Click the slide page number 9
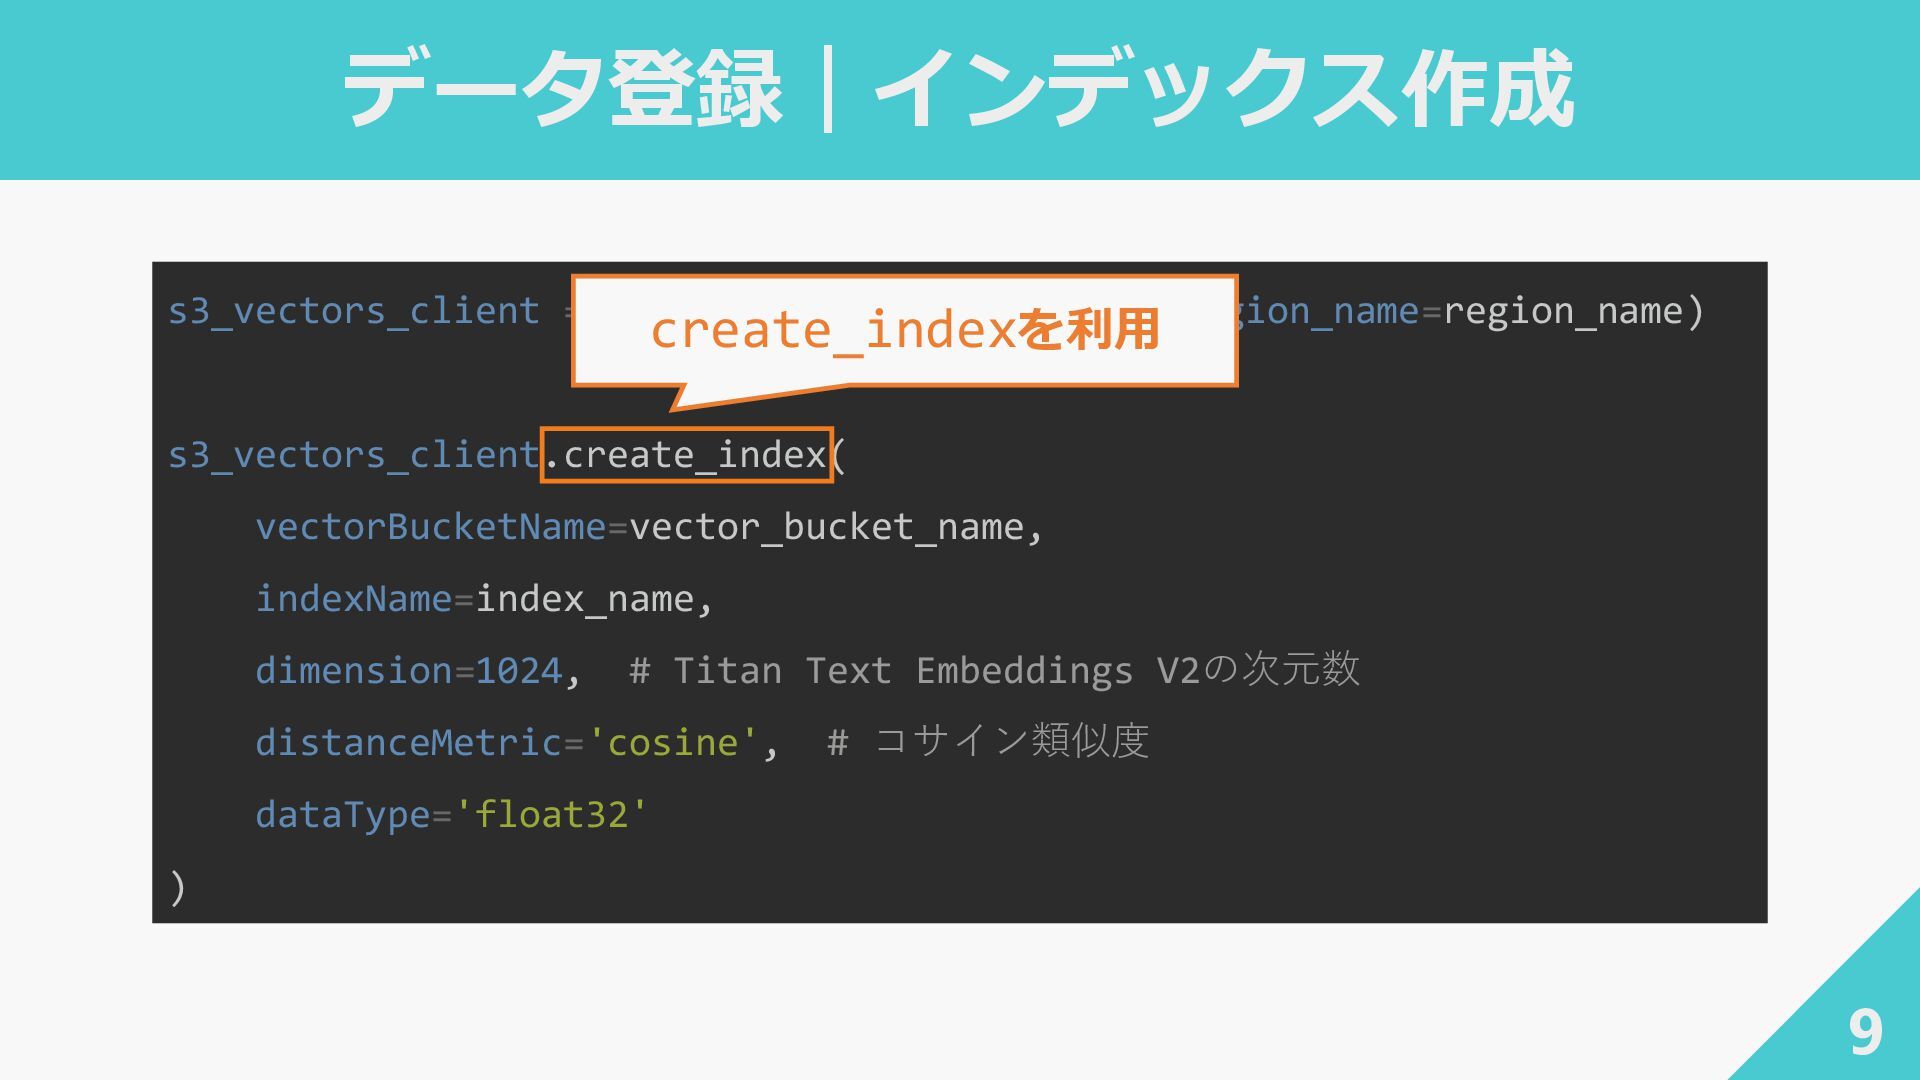Image resolution: width=1920 pixels, height=1080 pixels. [1865, 1032]
